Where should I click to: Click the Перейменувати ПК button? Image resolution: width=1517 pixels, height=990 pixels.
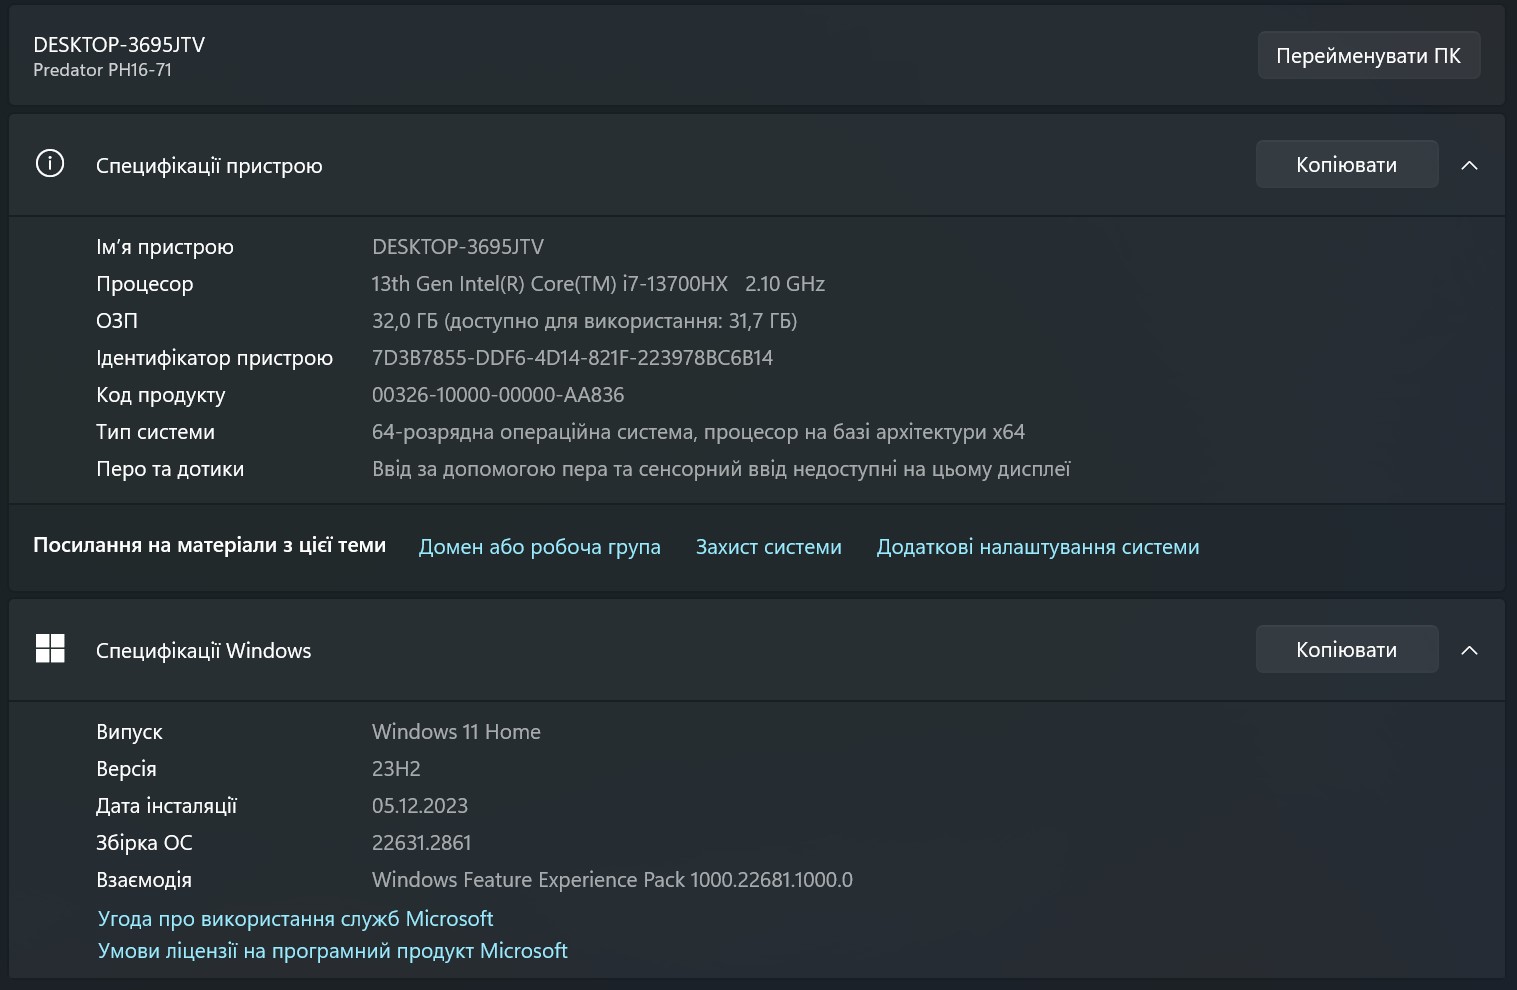(x=1369, y=55)
